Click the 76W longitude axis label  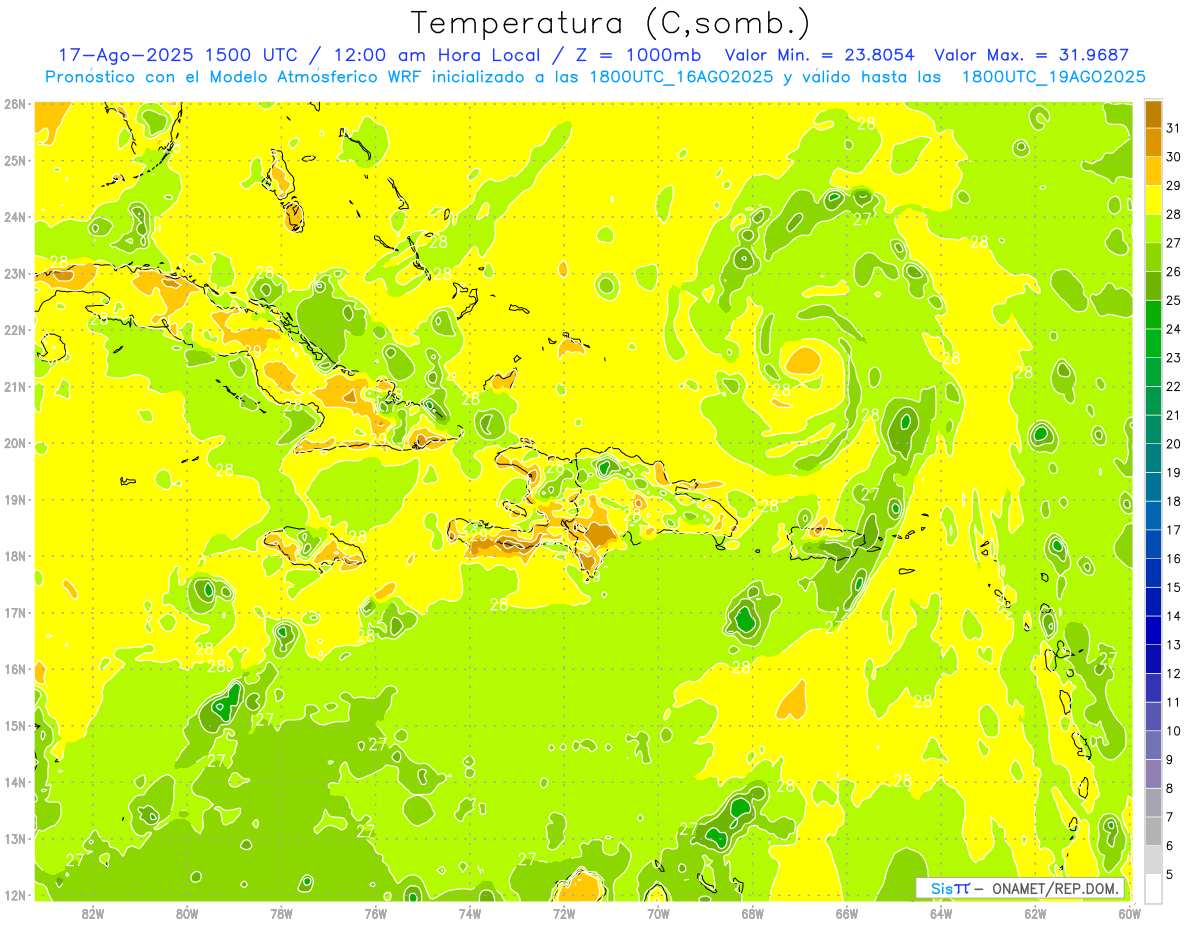(375, 912)
